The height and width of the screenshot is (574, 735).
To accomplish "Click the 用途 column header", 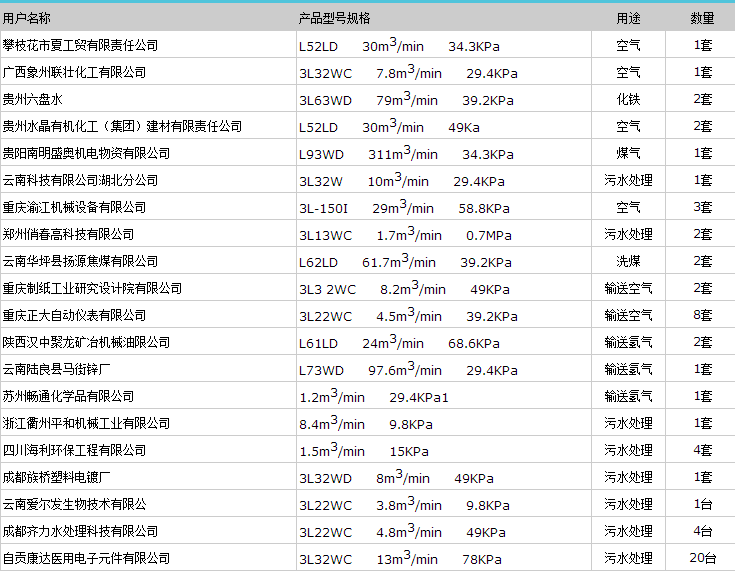I will [628, 18].
